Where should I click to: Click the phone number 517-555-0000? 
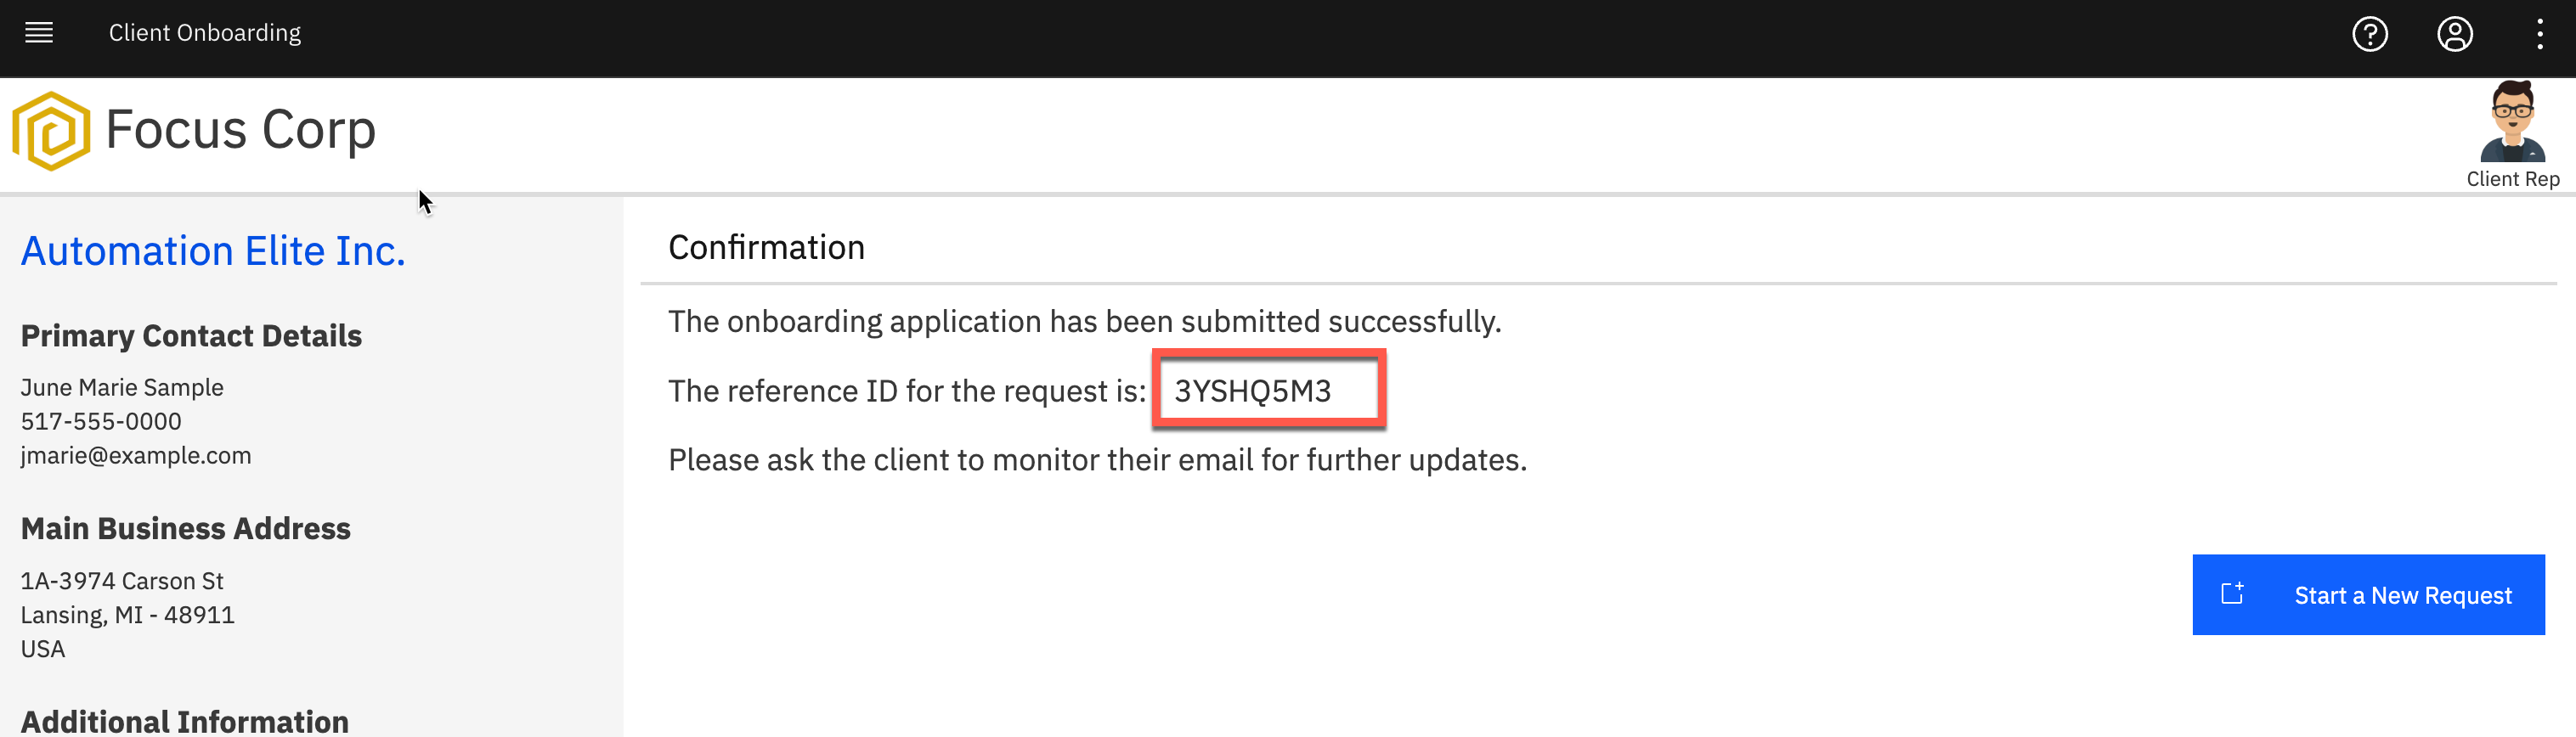(101, 421)
